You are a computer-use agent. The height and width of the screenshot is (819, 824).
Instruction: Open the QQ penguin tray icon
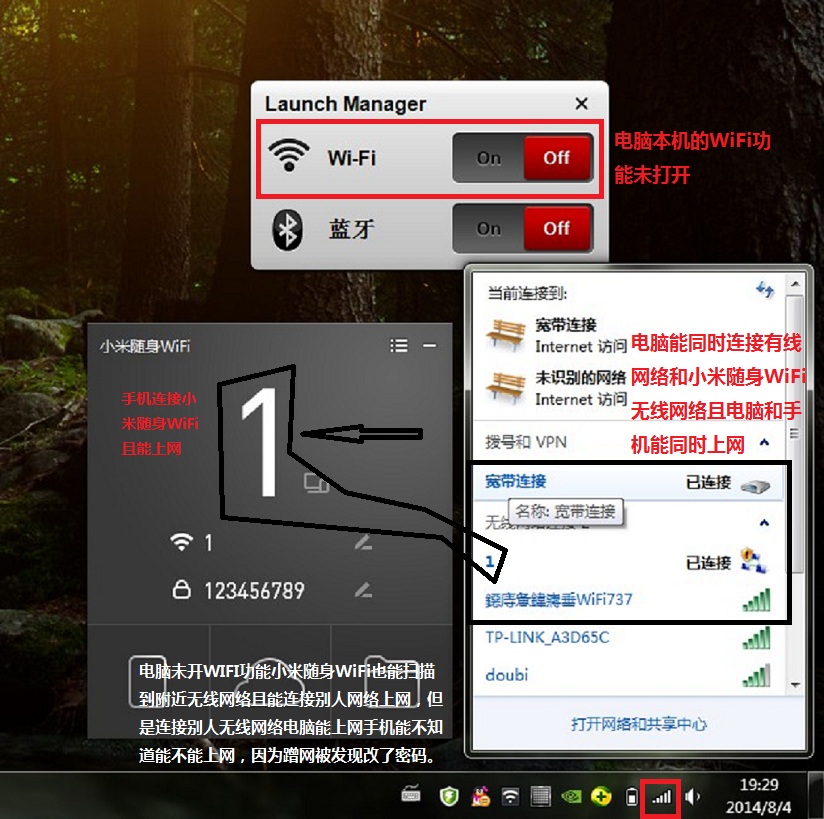[480, 796]
